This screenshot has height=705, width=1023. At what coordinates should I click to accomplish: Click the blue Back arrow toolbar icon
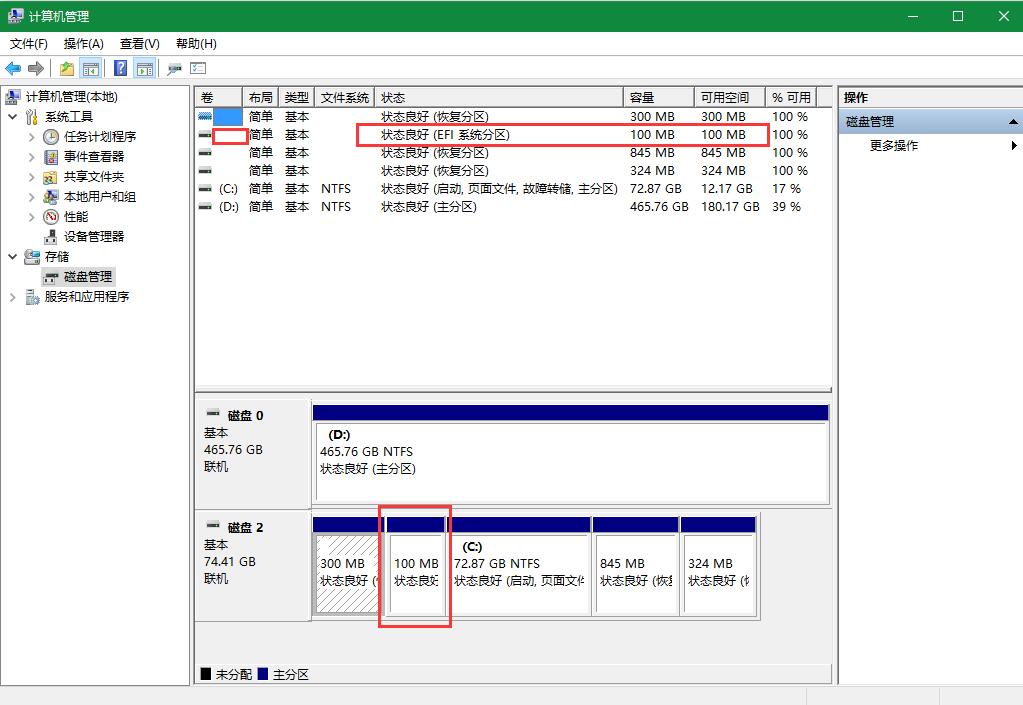pyautogui.click(x=13, y=69)
